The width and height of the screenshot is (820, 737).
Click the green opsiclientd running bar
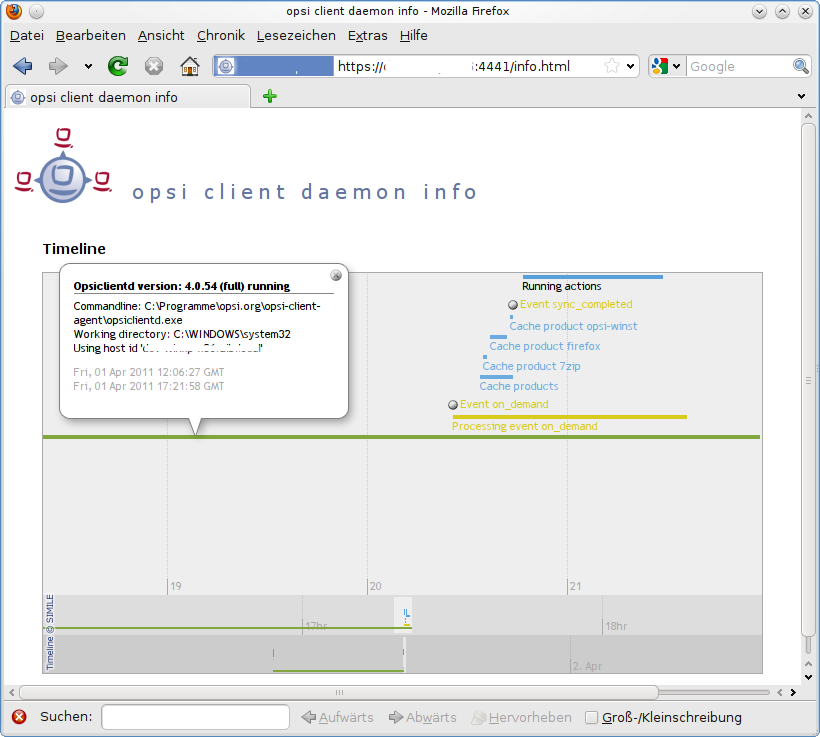[x=401, y=437]
